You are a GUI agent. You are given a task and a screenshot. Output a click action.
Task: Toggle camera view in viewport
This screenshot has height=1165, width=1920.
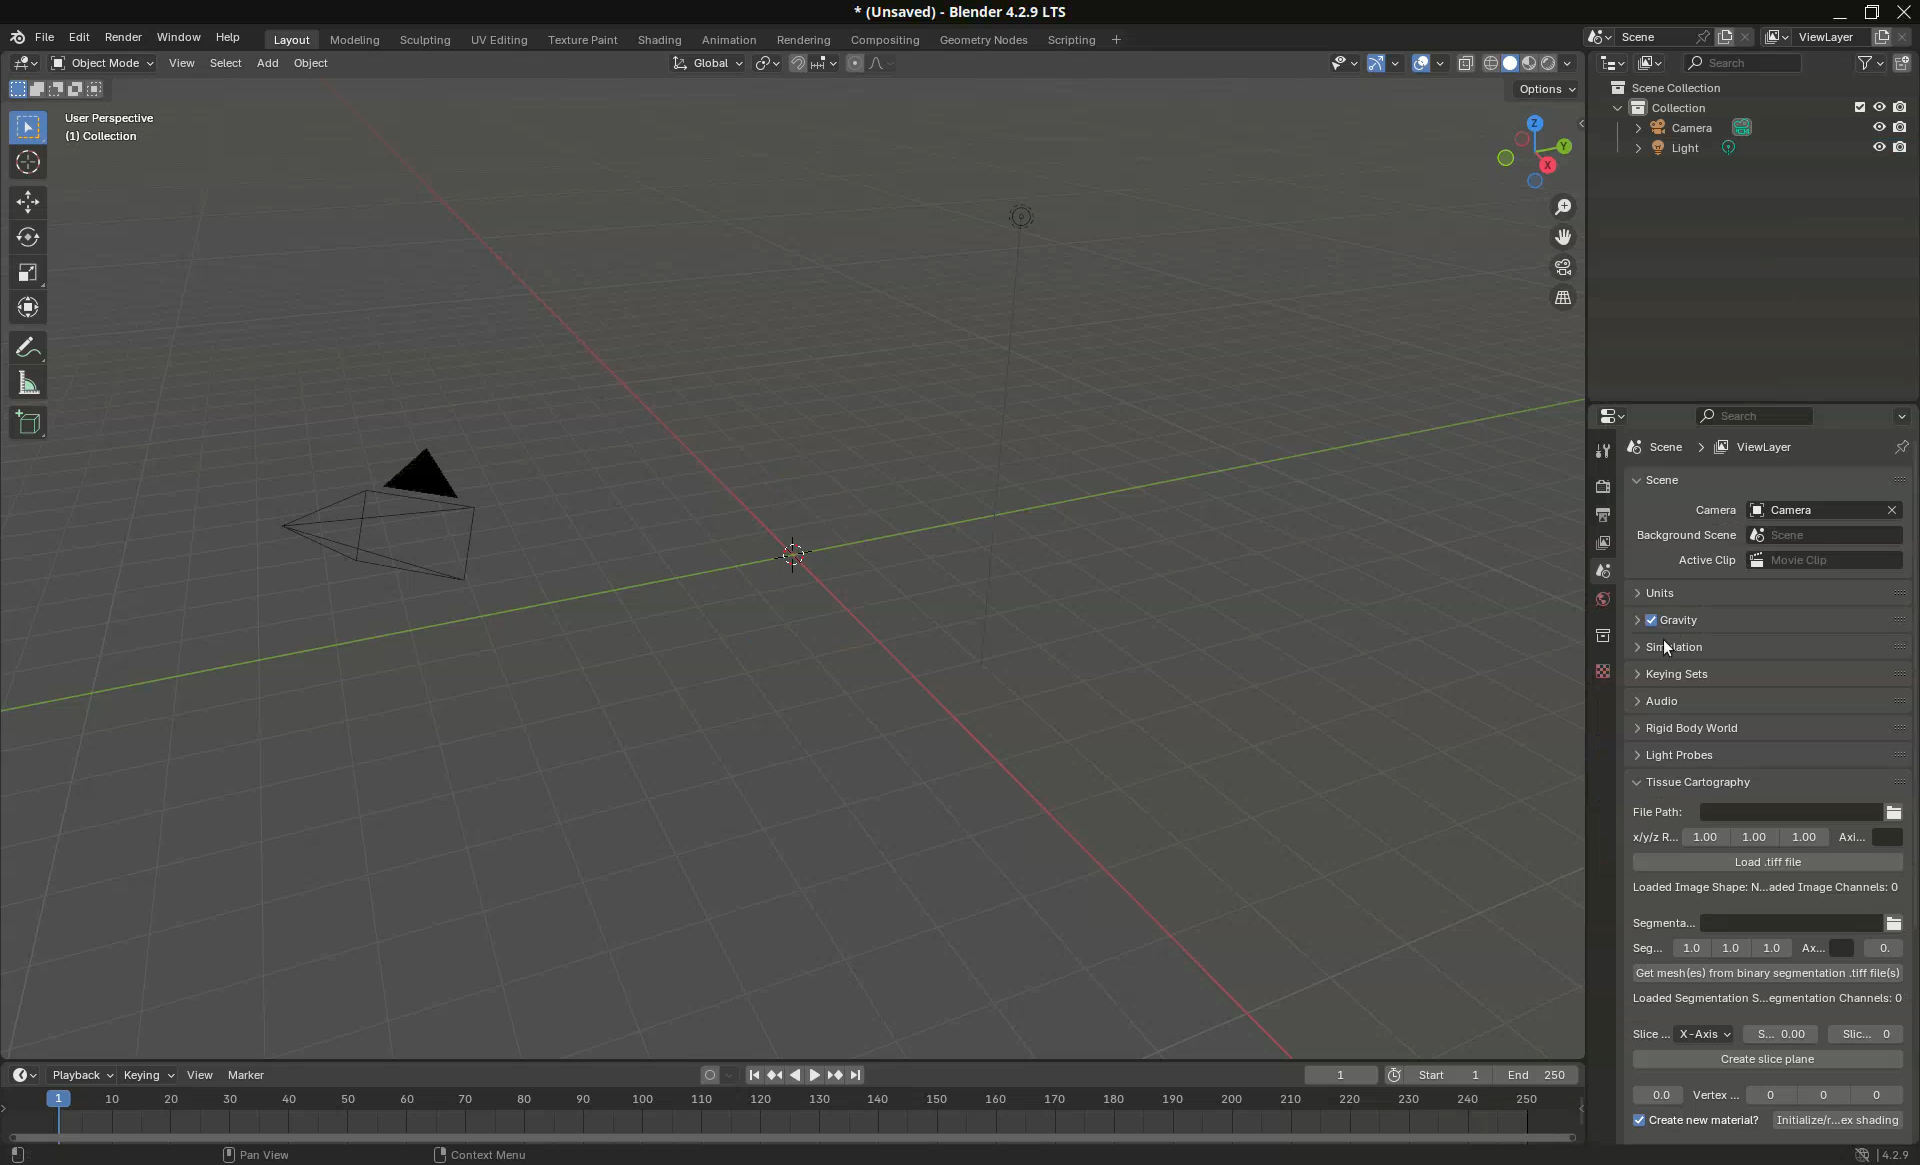pos(1562,268)
